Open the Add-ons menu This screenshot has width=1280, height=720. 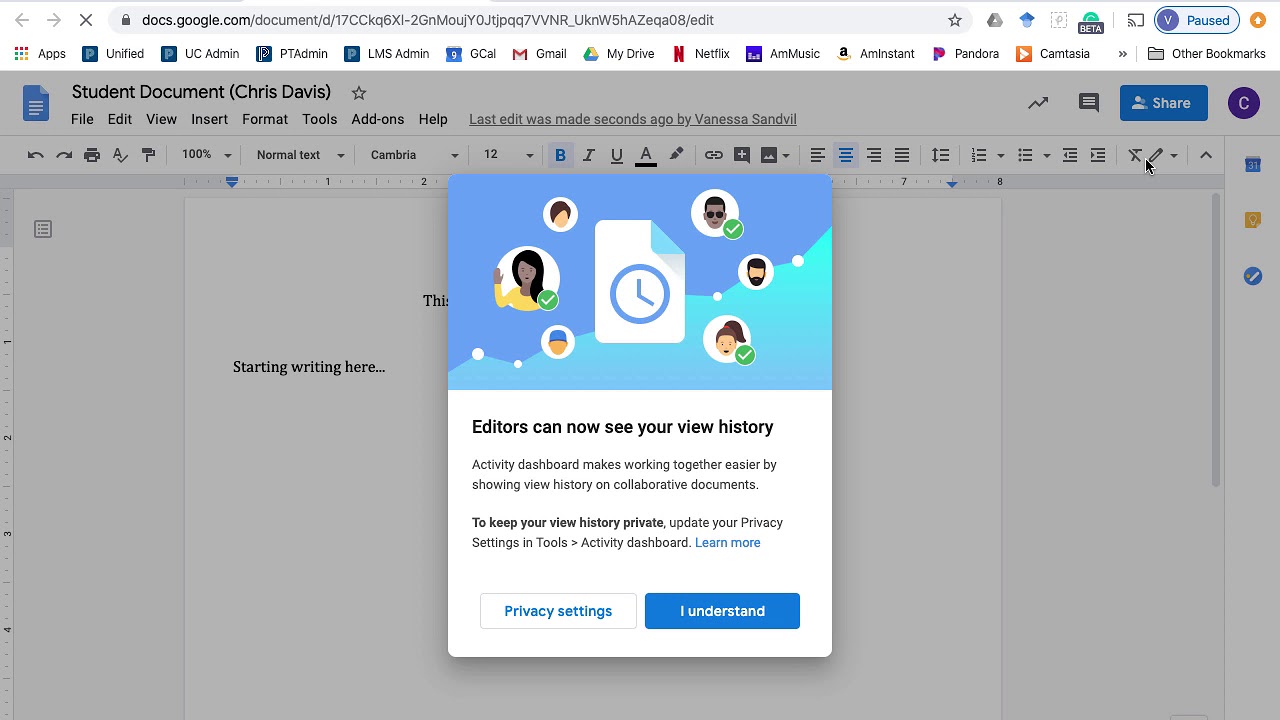coord(378,119)
